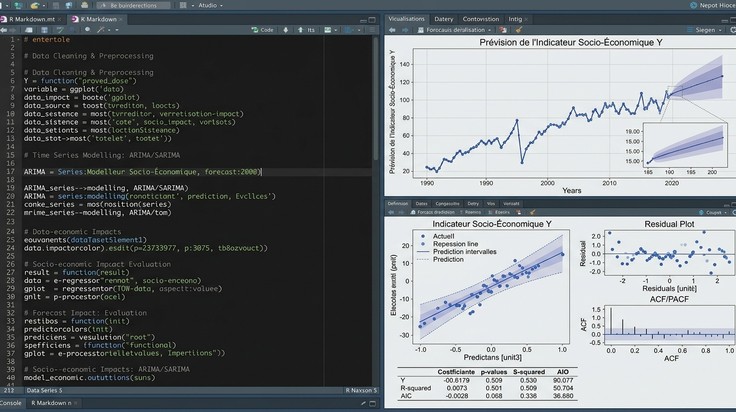The image size is (736, 412).
Task: Click the print icon in top toolbar
Action: coord(84,5)
